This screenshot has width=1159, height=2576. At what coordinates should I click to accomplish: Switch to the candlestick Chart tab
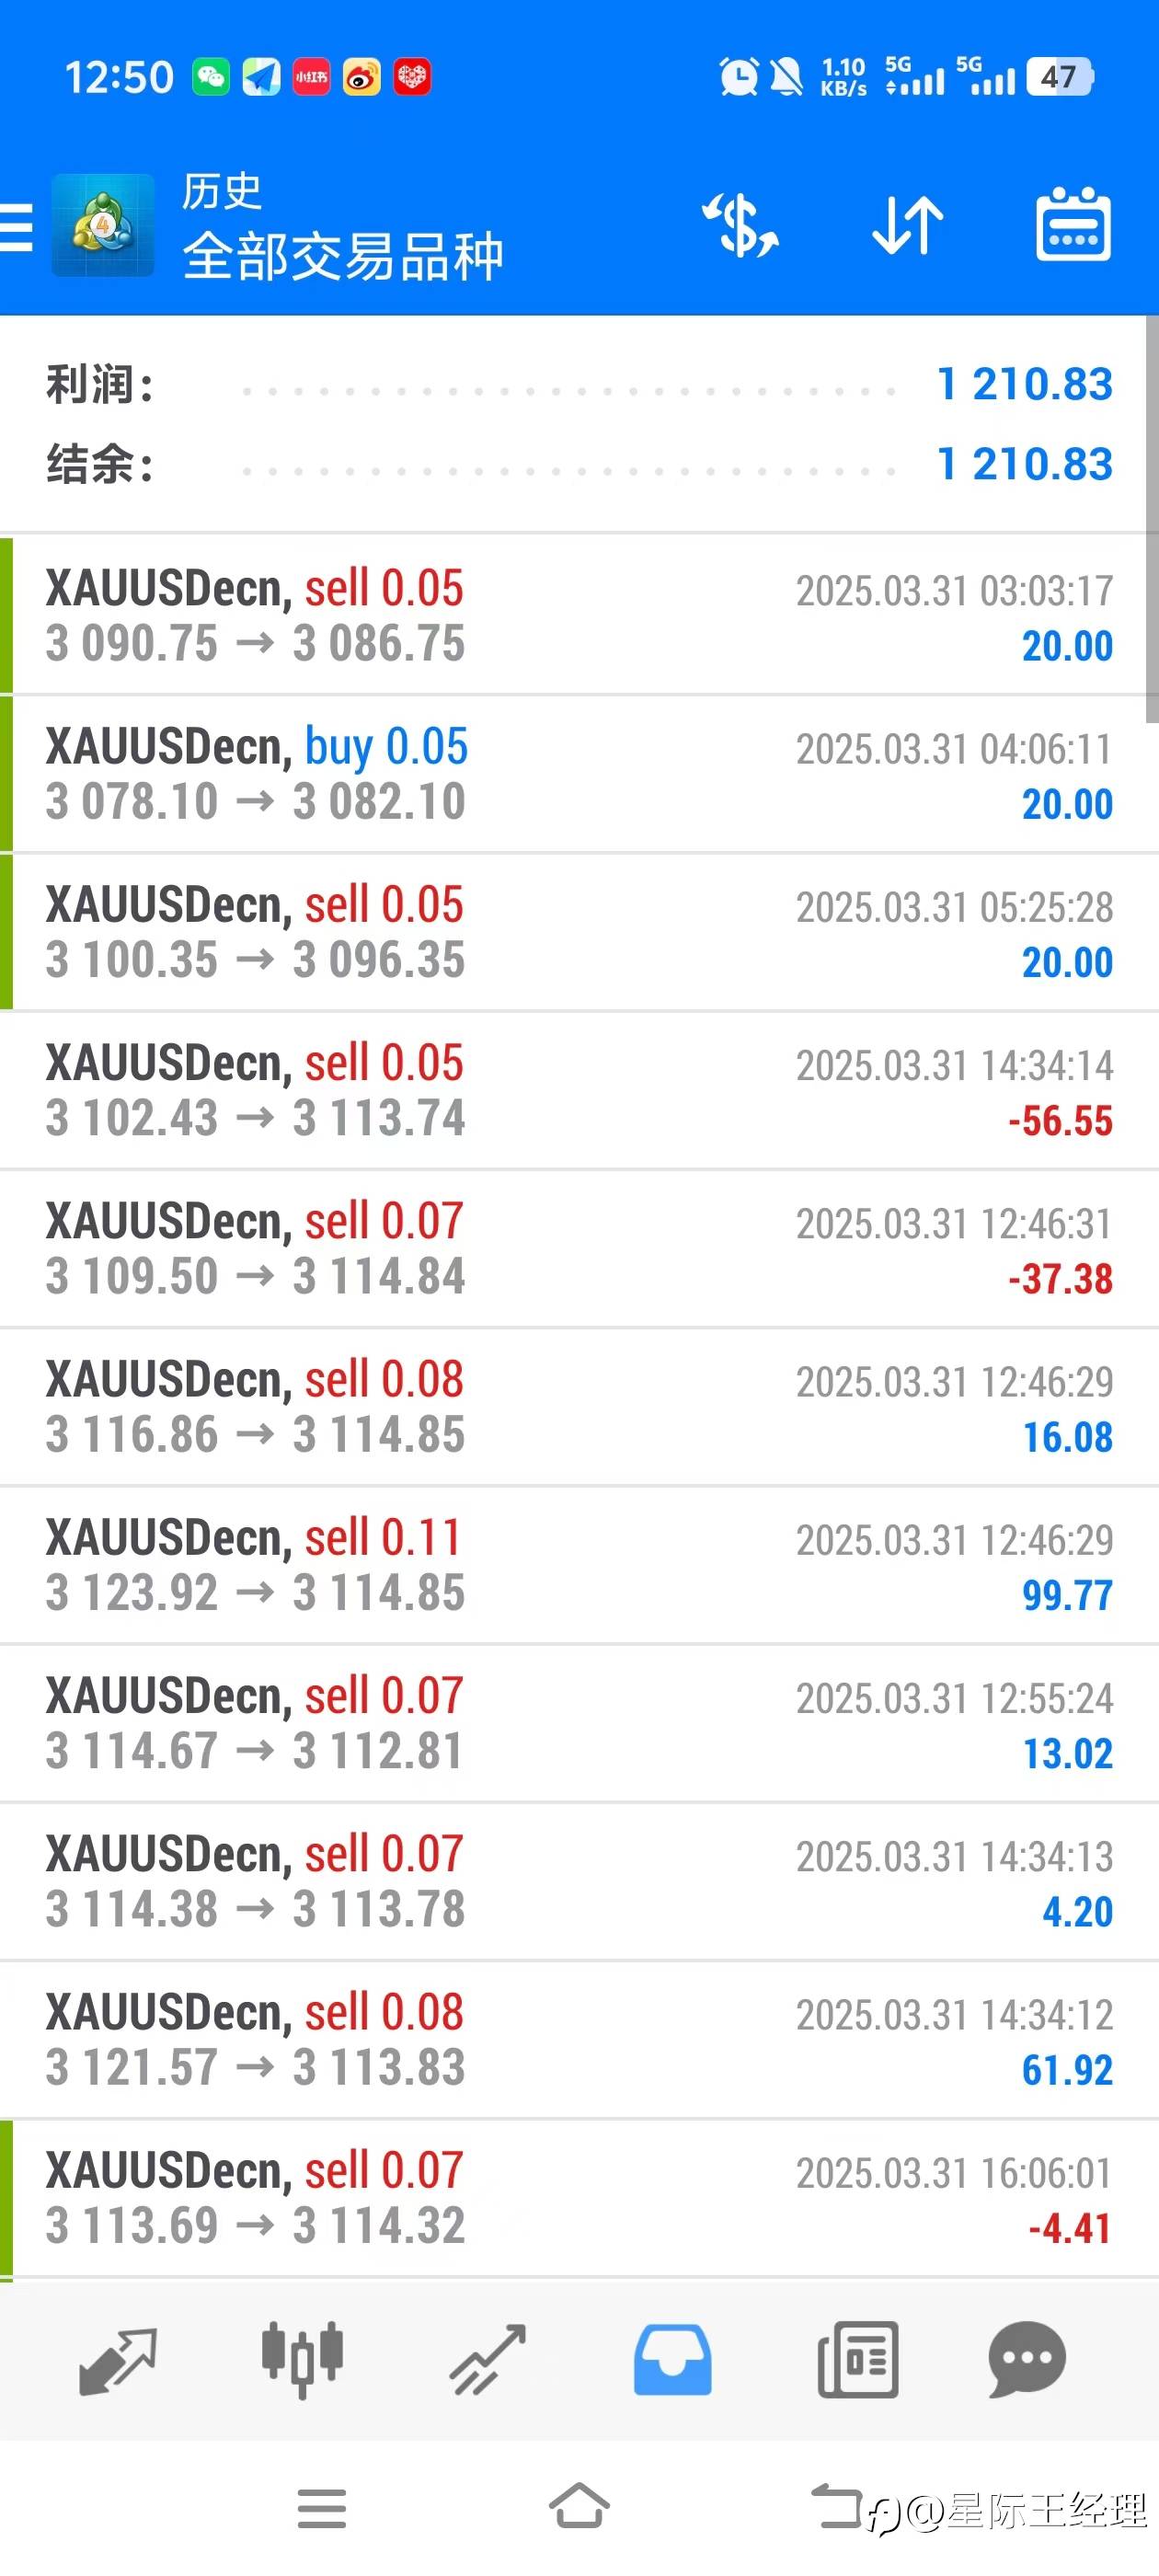click(302, 2361)
